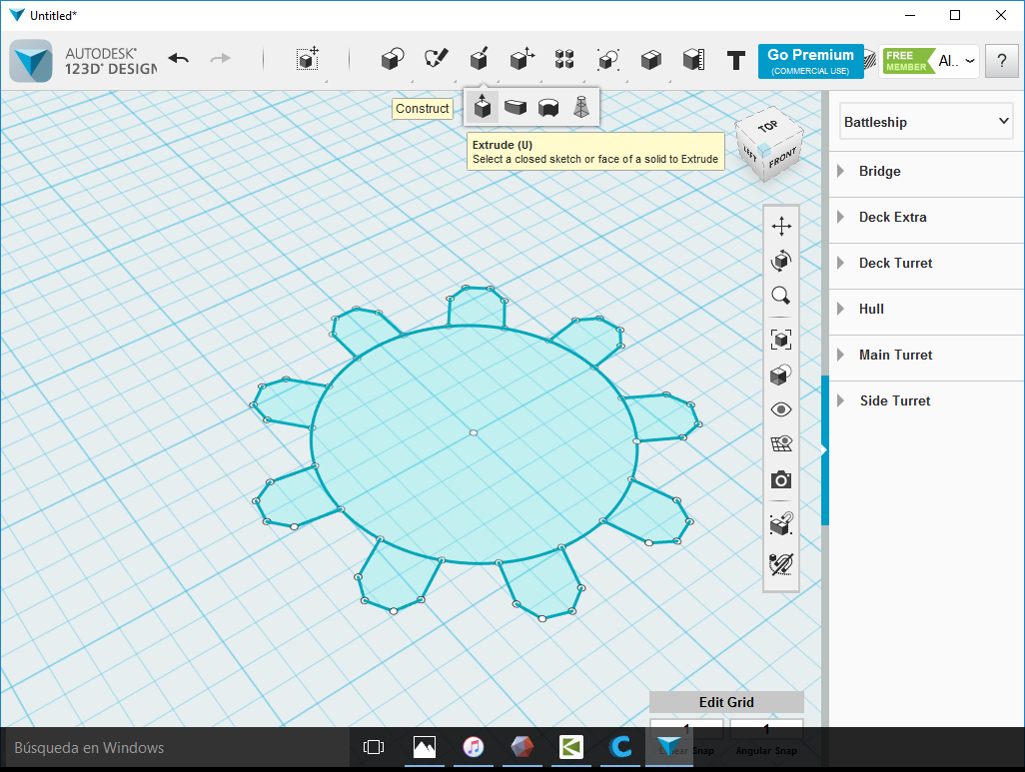Activate the Pan navigation tool
Image resolution: width=1025 pixels, height=772 pixels.
[781, 226]
